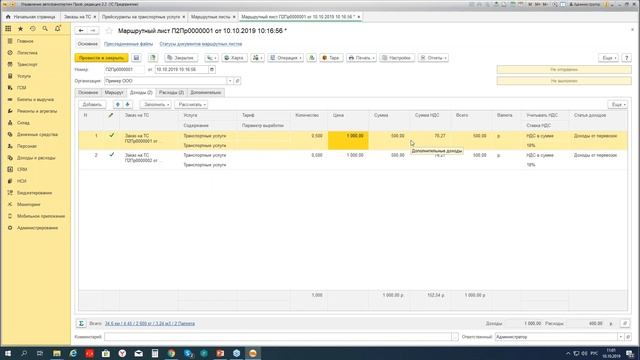Click the Карта button
Image resolution: width=640 pixels, height=360 pixels.
coord(234,58)
